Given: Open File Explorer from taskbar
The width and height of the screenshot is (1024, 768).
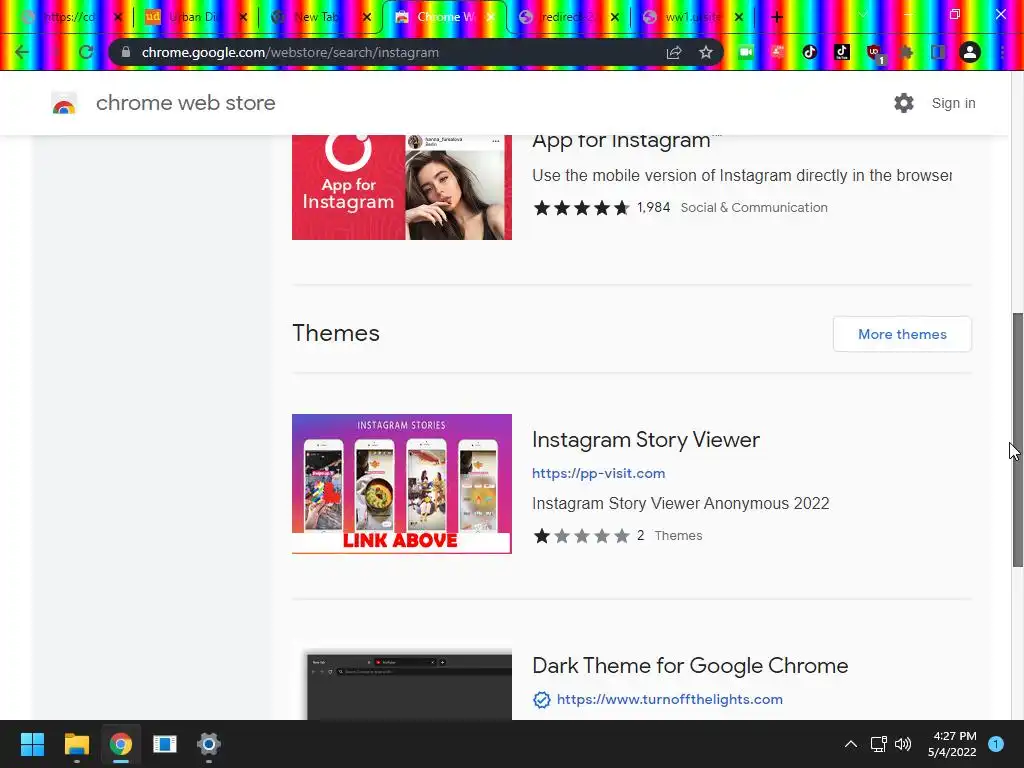Looking at the screenshot, I should [76, 744].
